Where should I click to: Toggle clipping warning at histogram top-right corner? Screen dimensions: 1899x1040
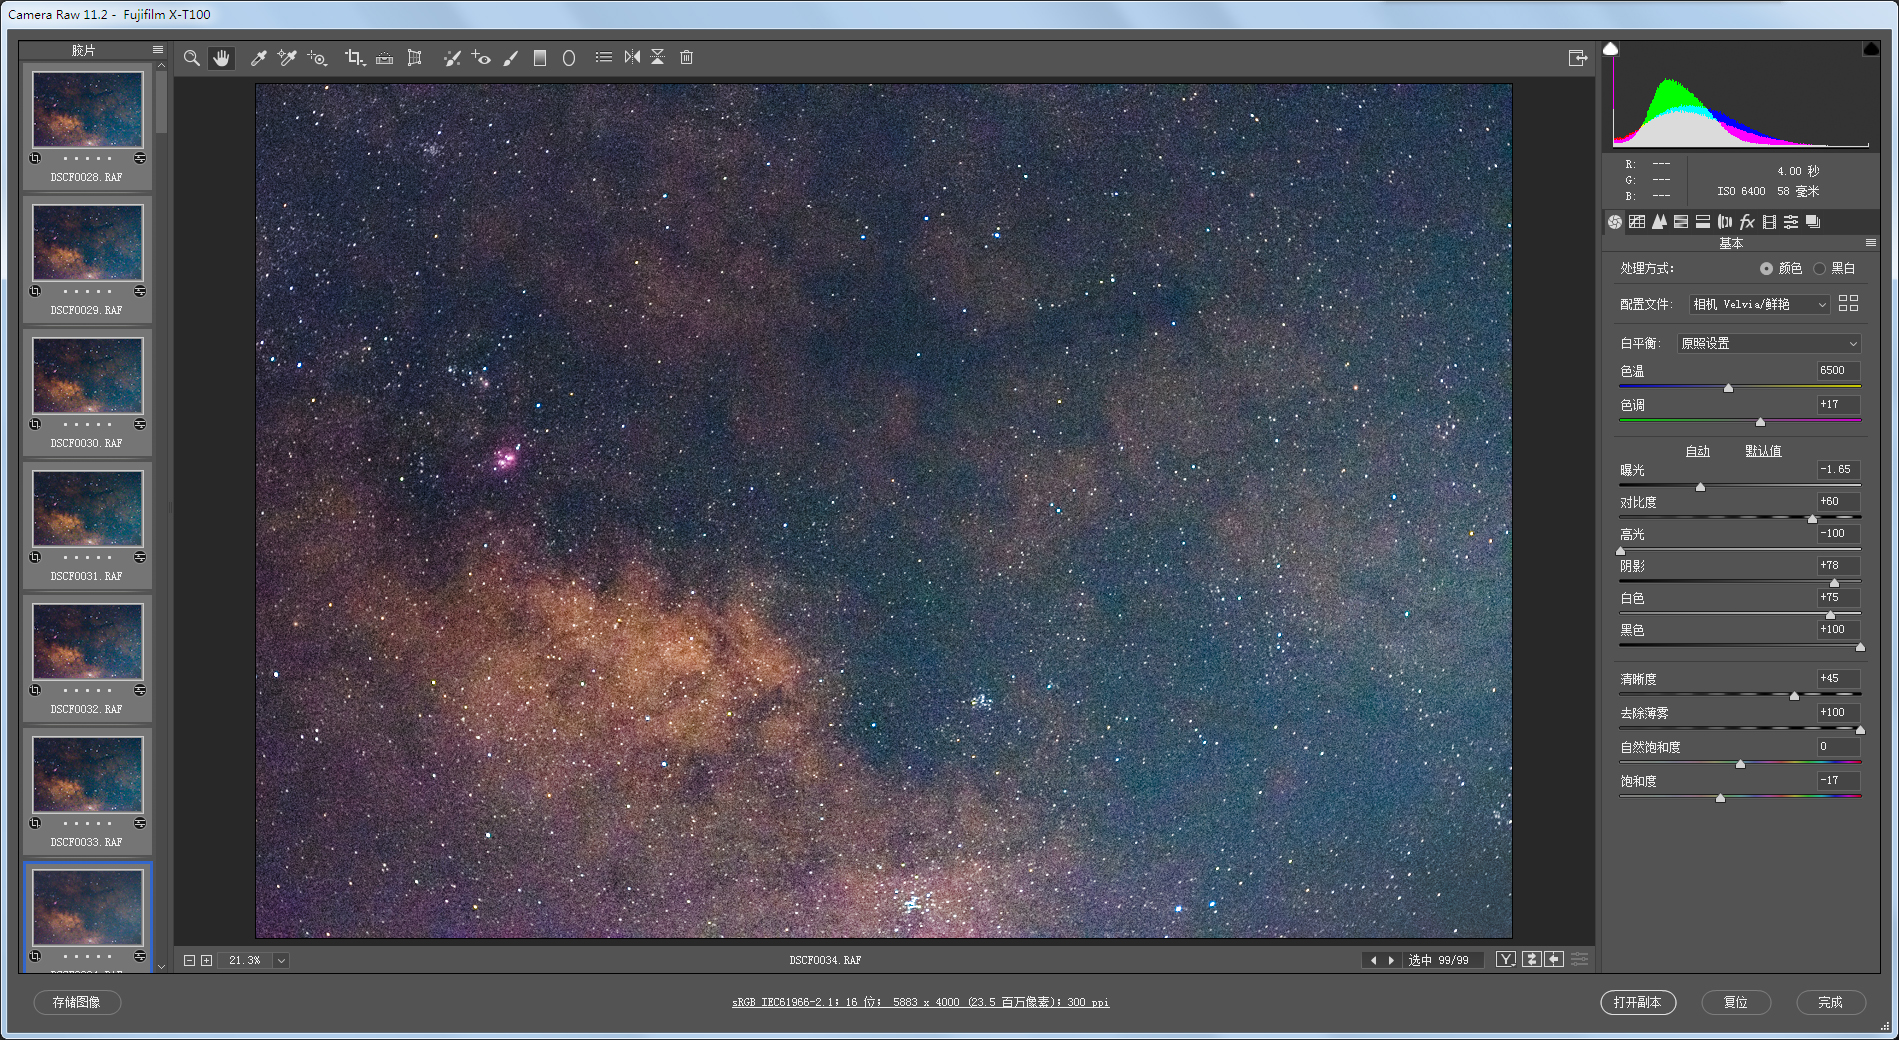(1871, 48)
